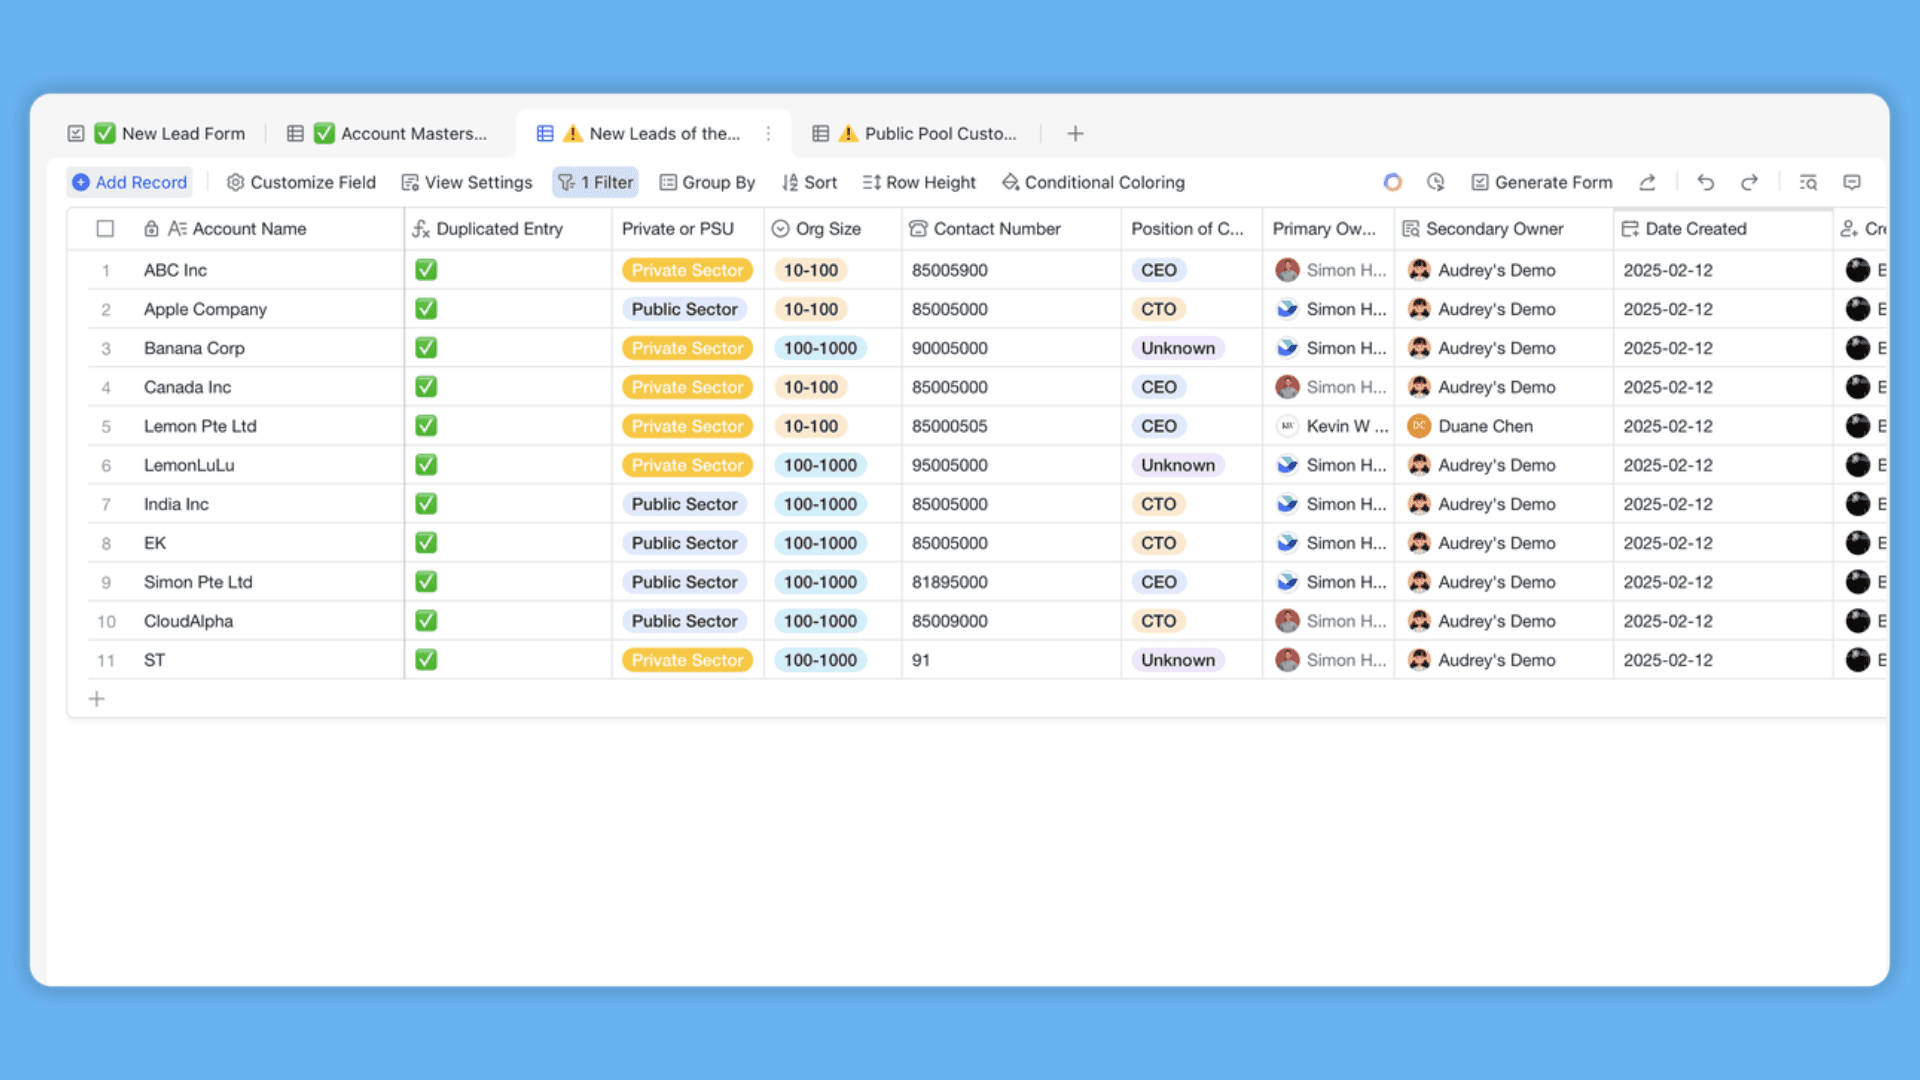Image resolution: width=1920 pixels, height=1080 pixels.
Task: Click the Duplicated Entry column header
Action: pos(508,229)
